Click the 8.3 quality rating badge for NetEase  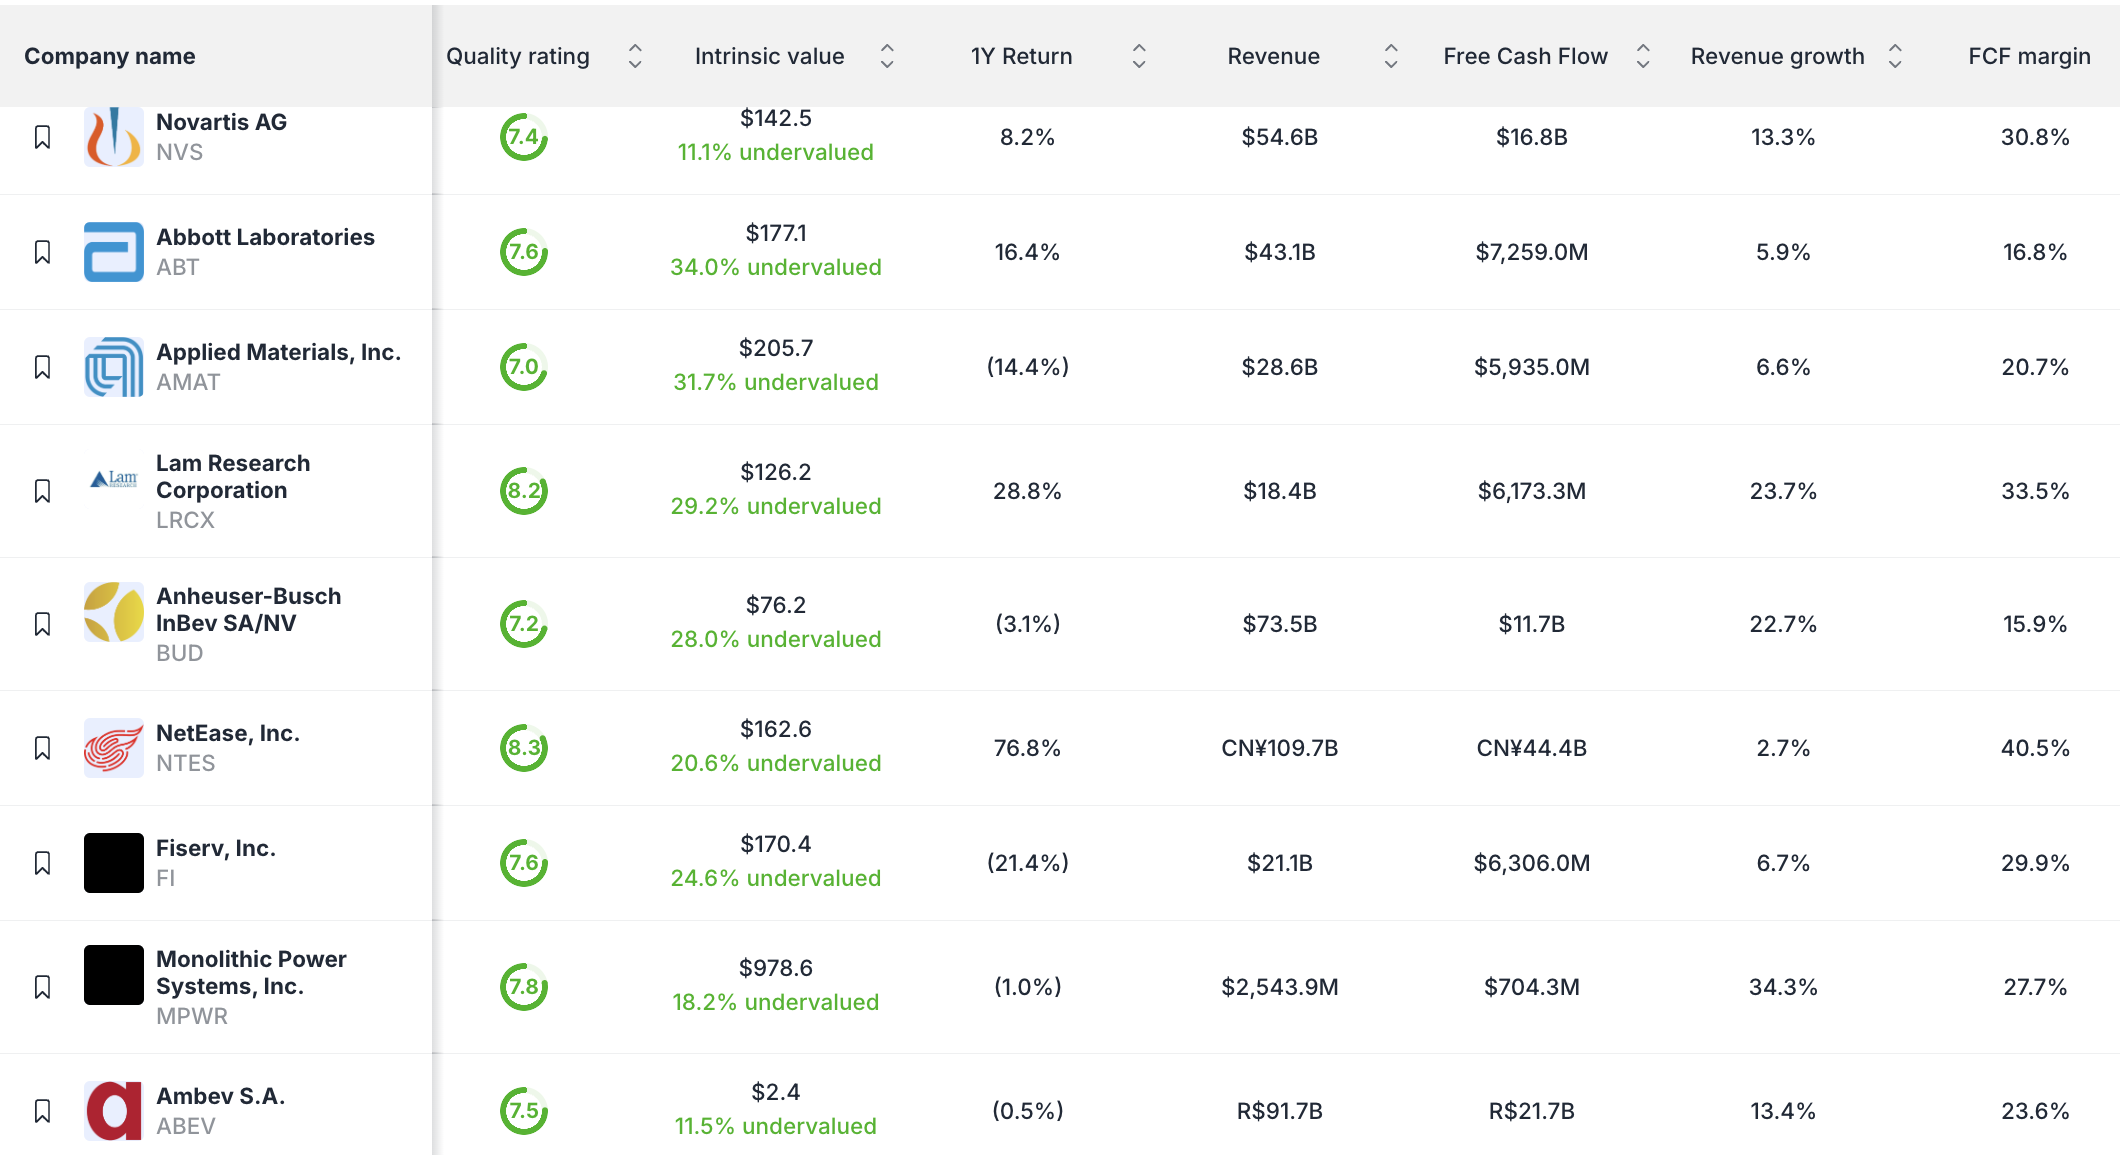[x=524, y=748]
